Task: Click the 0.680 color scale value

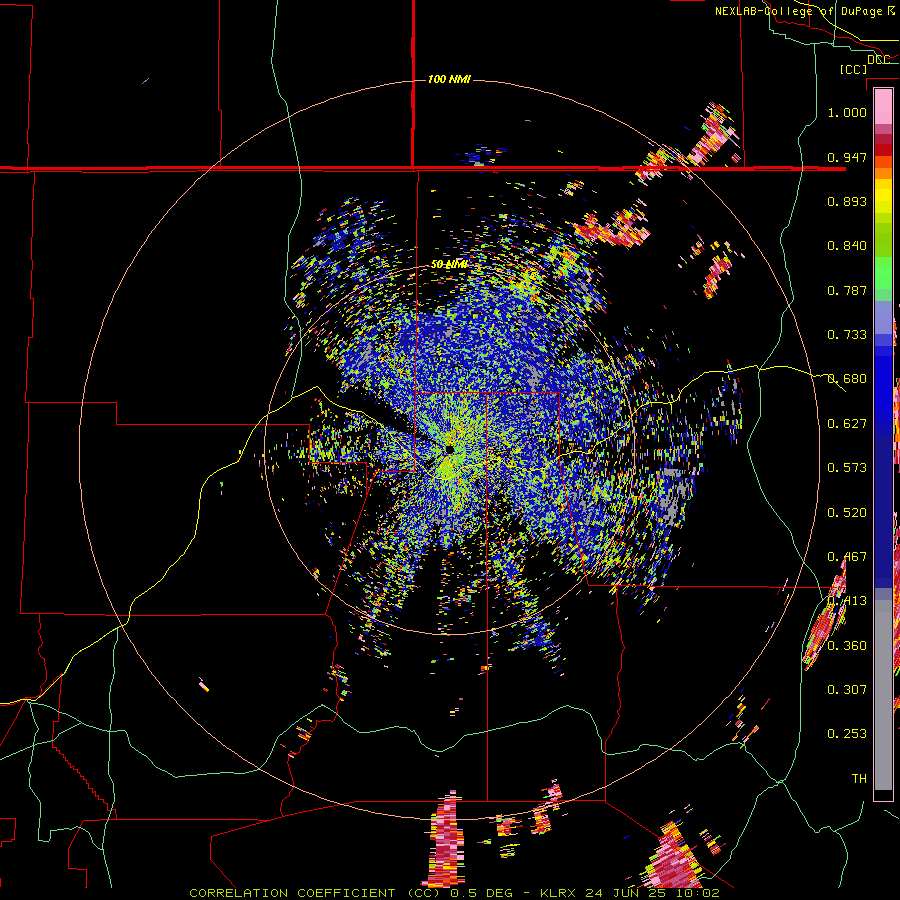Action: [847, 379]
